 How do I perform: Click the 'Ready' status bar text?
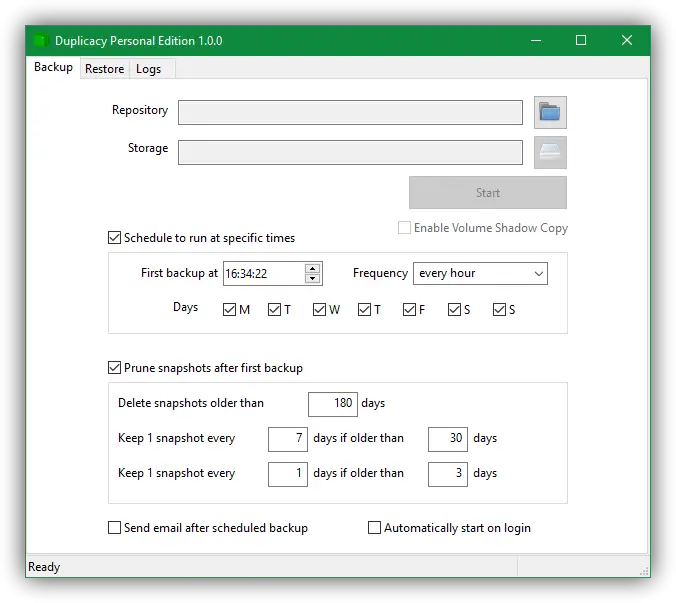coord(44,567)
